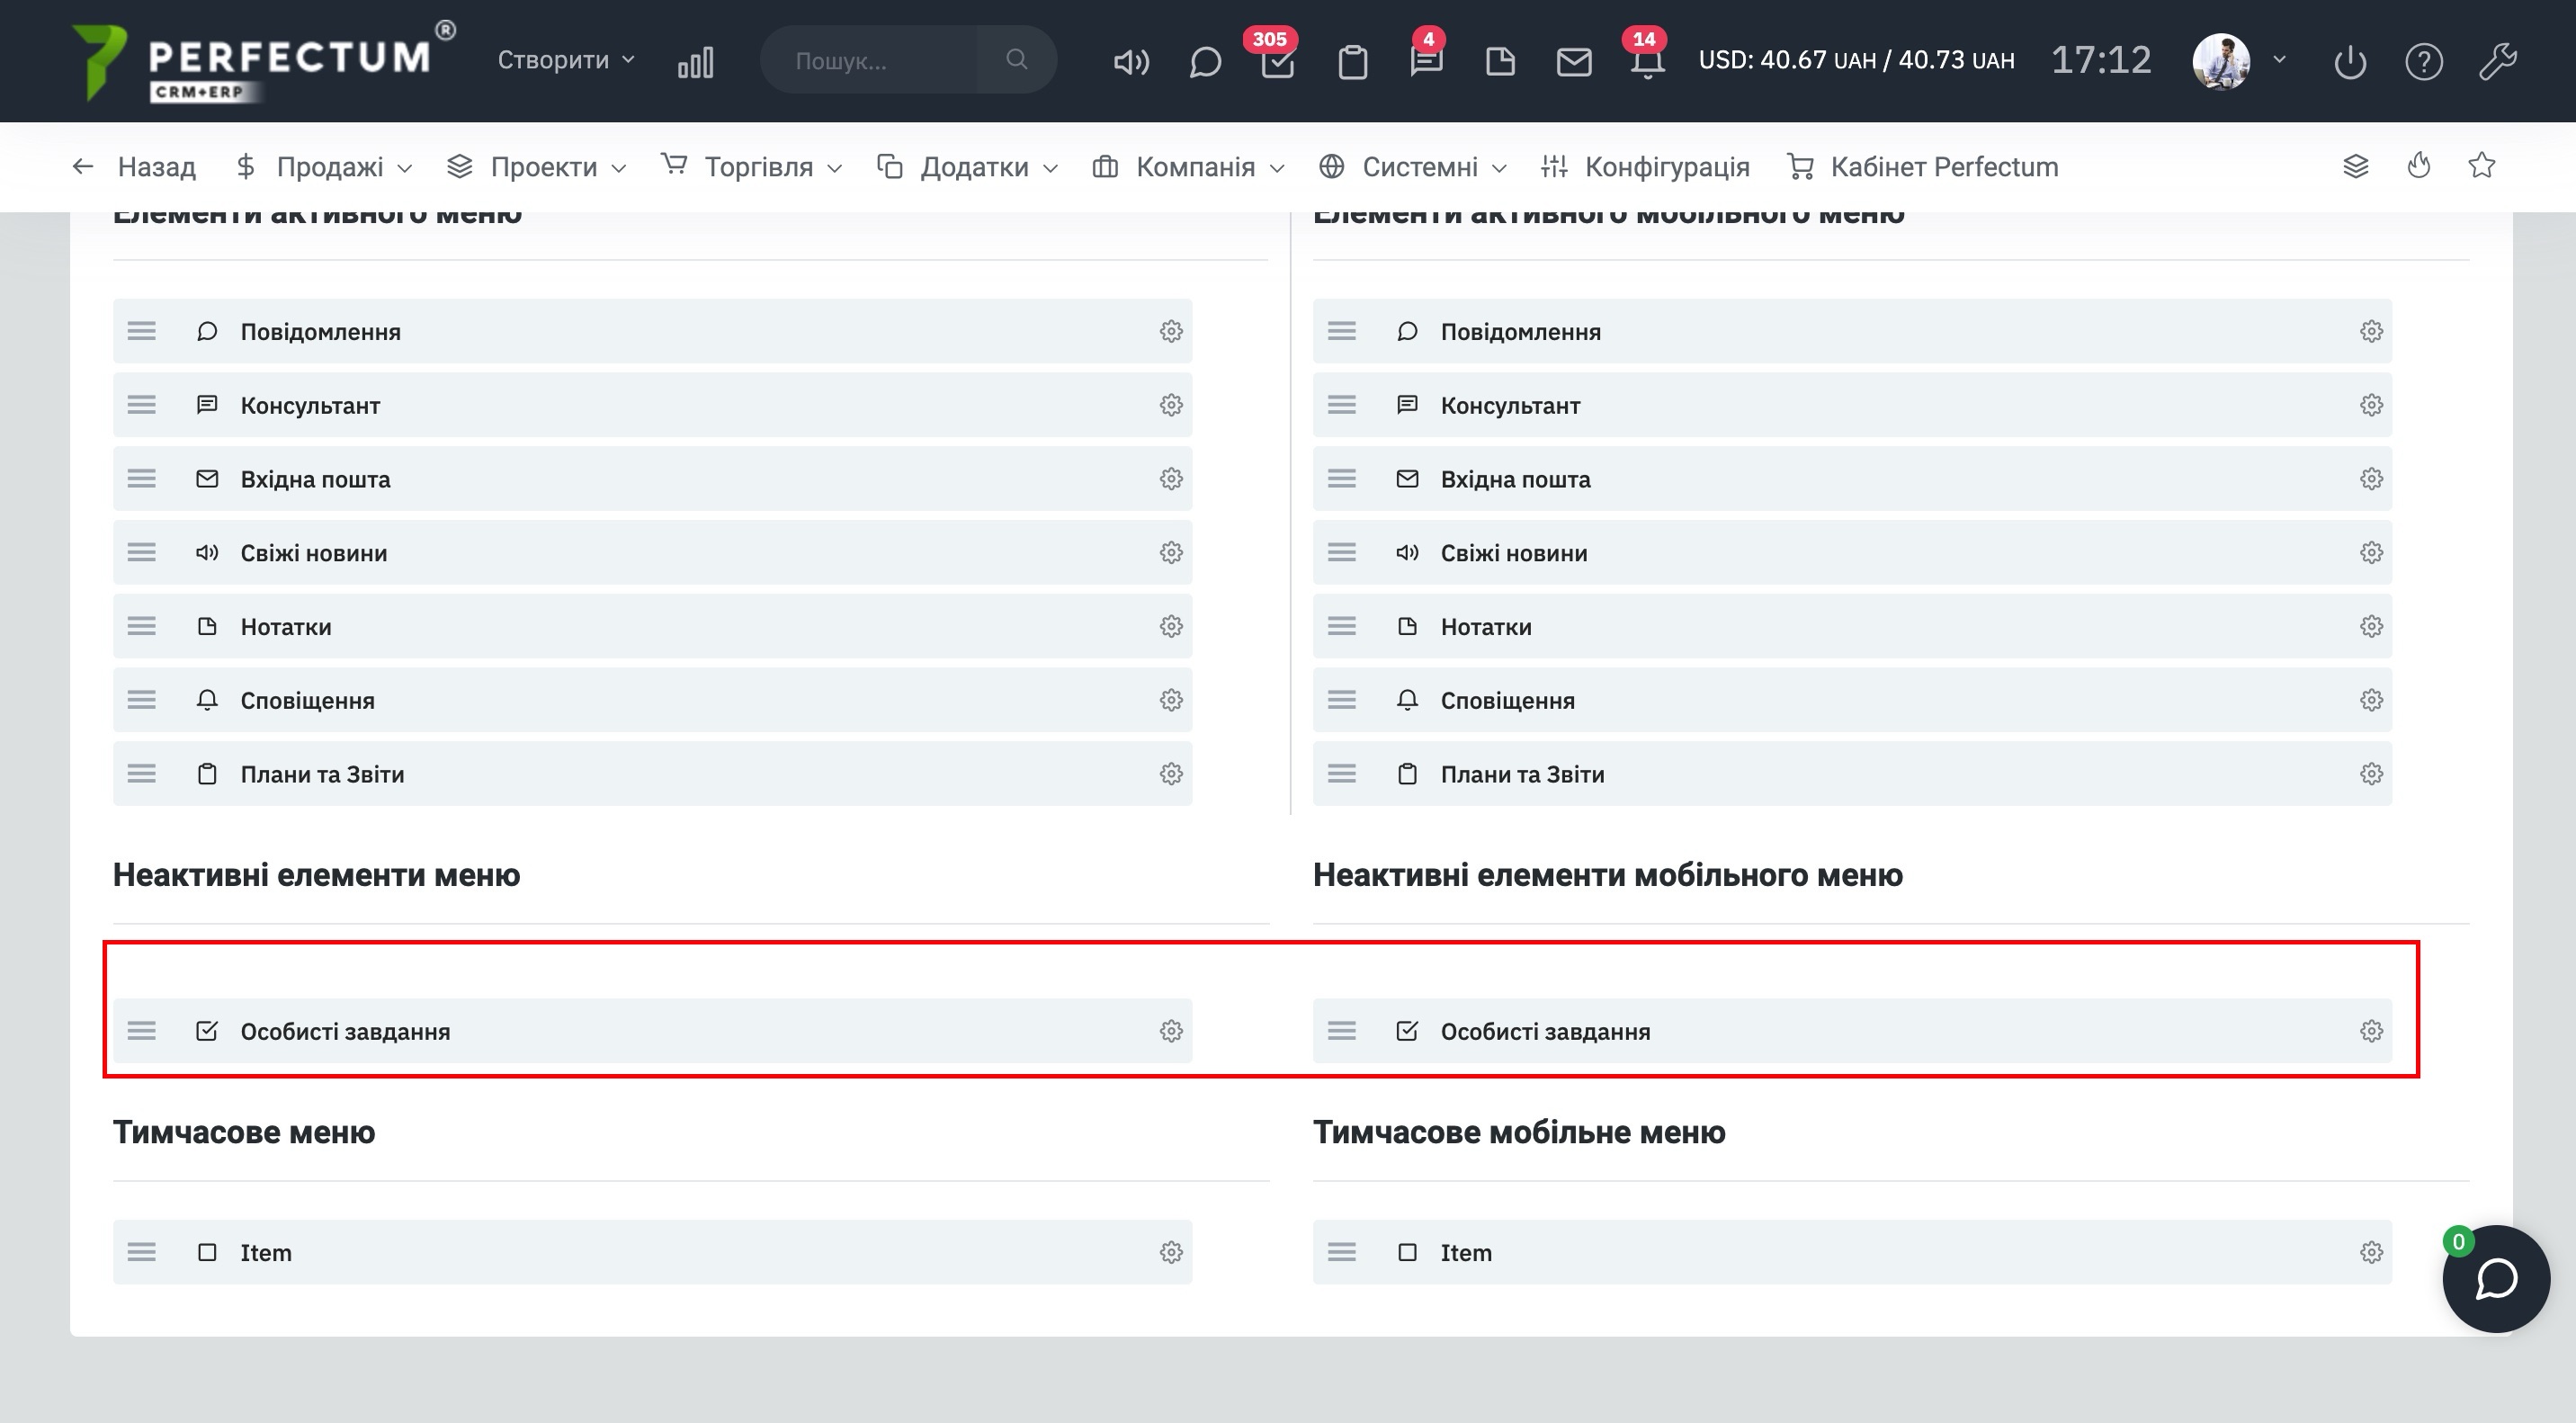Open the wrench settings icon in header
This screenshot has height=1423, width=2576.
(x=2497, y=62)
